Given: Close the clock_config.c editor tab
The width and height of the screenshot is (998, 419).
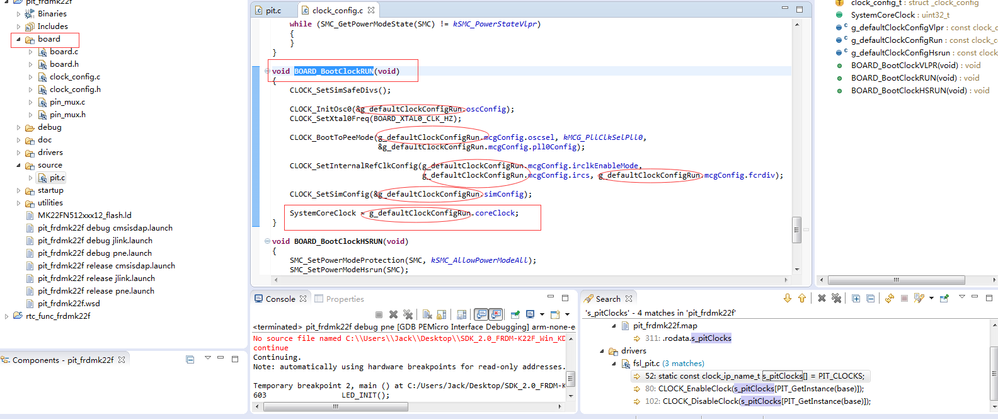Looking at the screenshot, I should 372,10.
